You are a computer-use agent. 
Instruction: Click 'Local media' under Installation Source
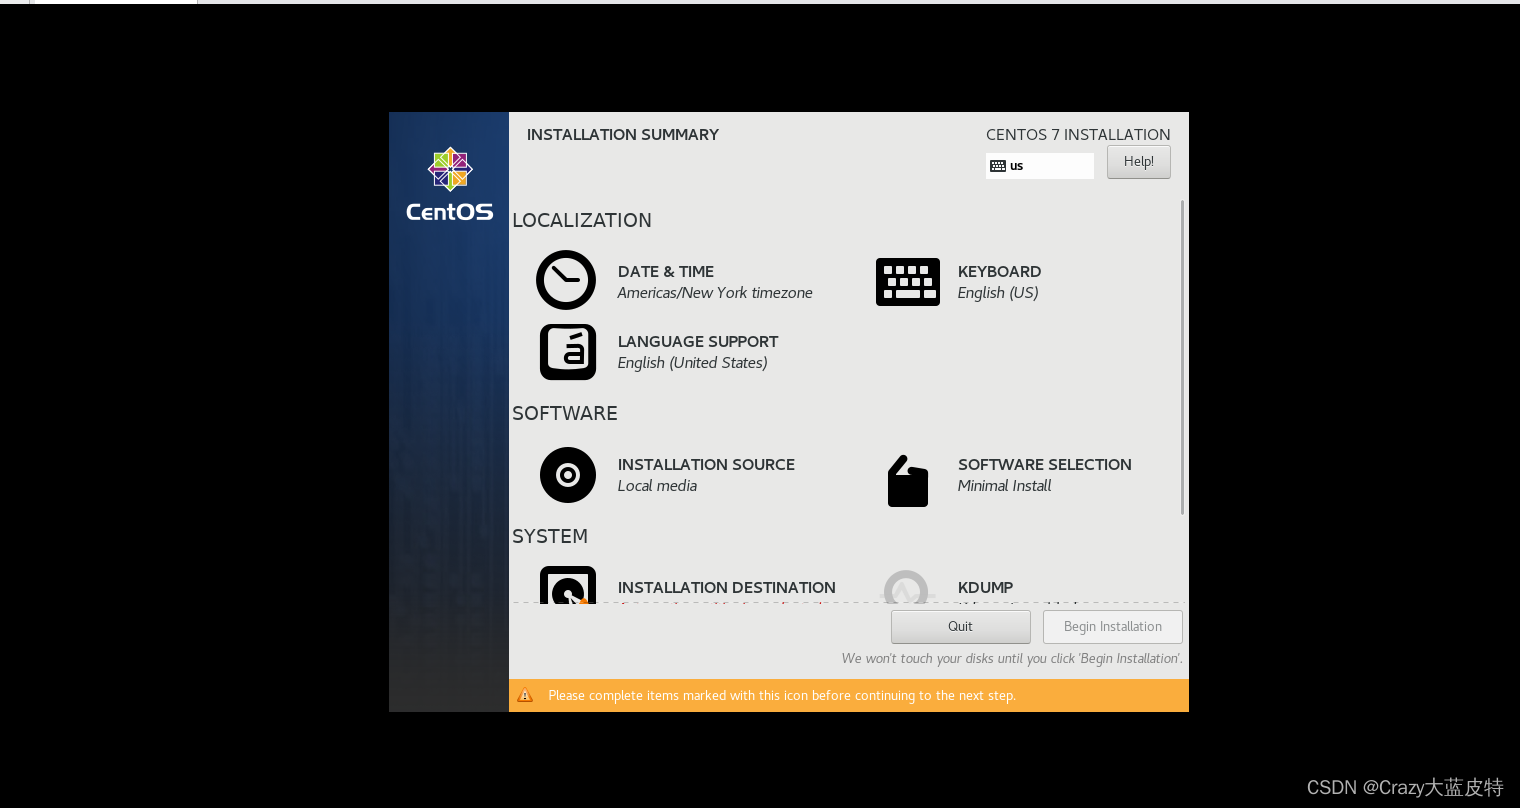click(657, 485)
